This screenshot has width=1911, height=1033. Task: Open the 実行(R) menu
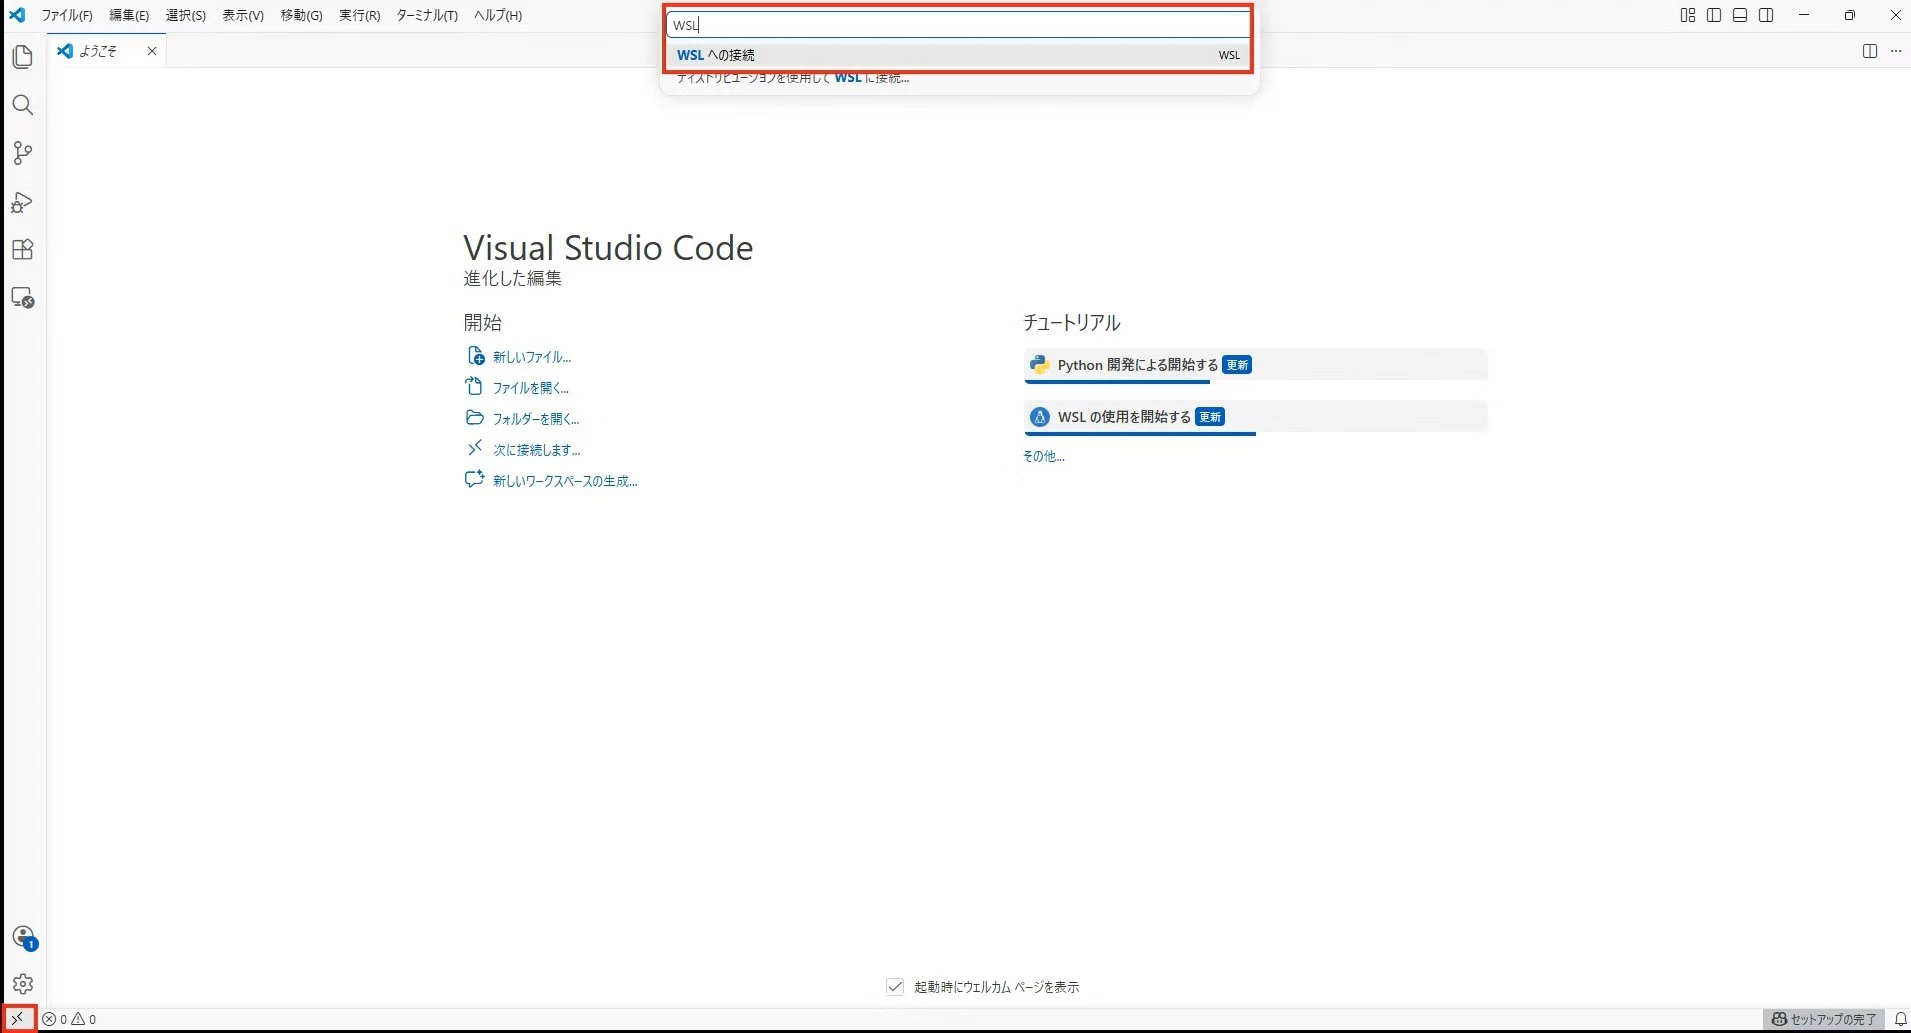pyautogui.click(x=360, y=15)
